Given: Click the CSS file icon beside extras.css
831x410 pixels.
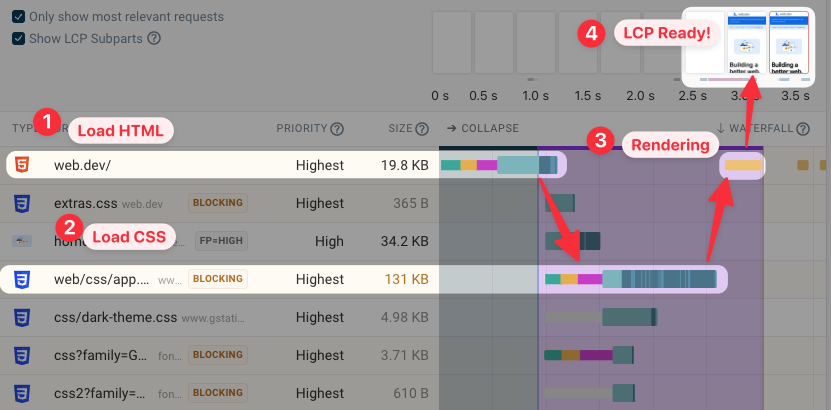Looking at the screenshot, I should coord(21,203).
